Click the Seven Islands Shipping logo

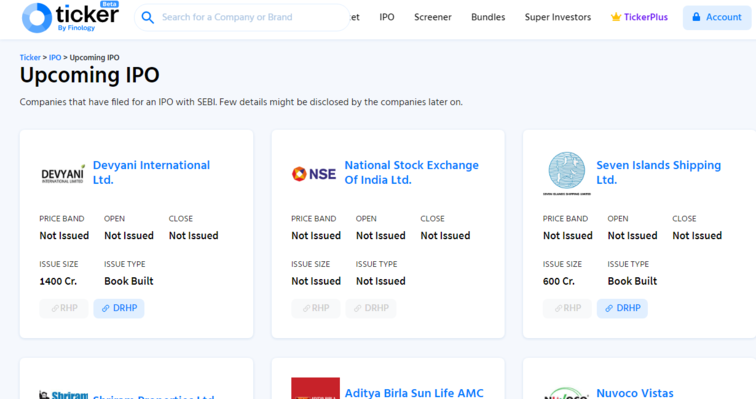[567, 173]
